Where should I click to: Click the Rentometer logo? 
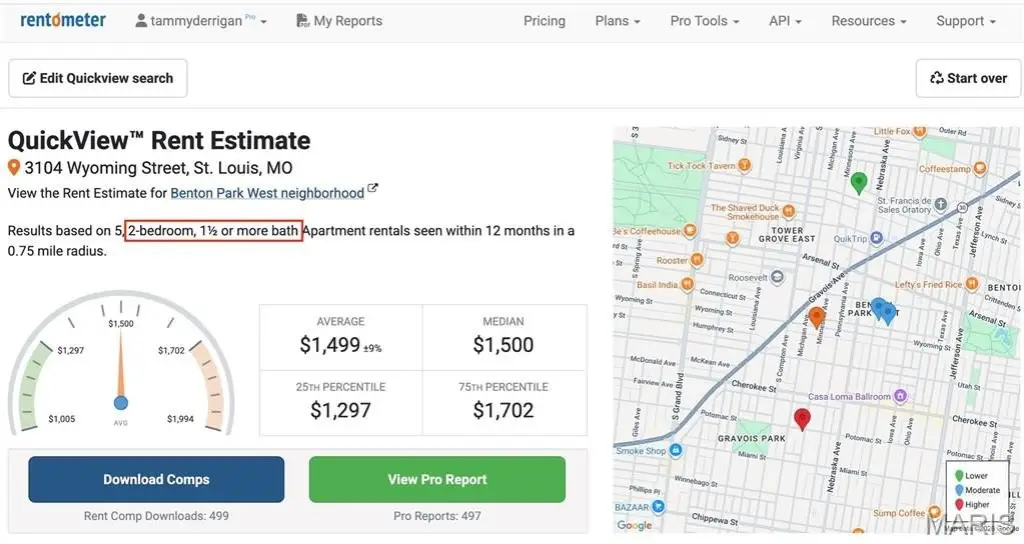(x=63, y=20)
